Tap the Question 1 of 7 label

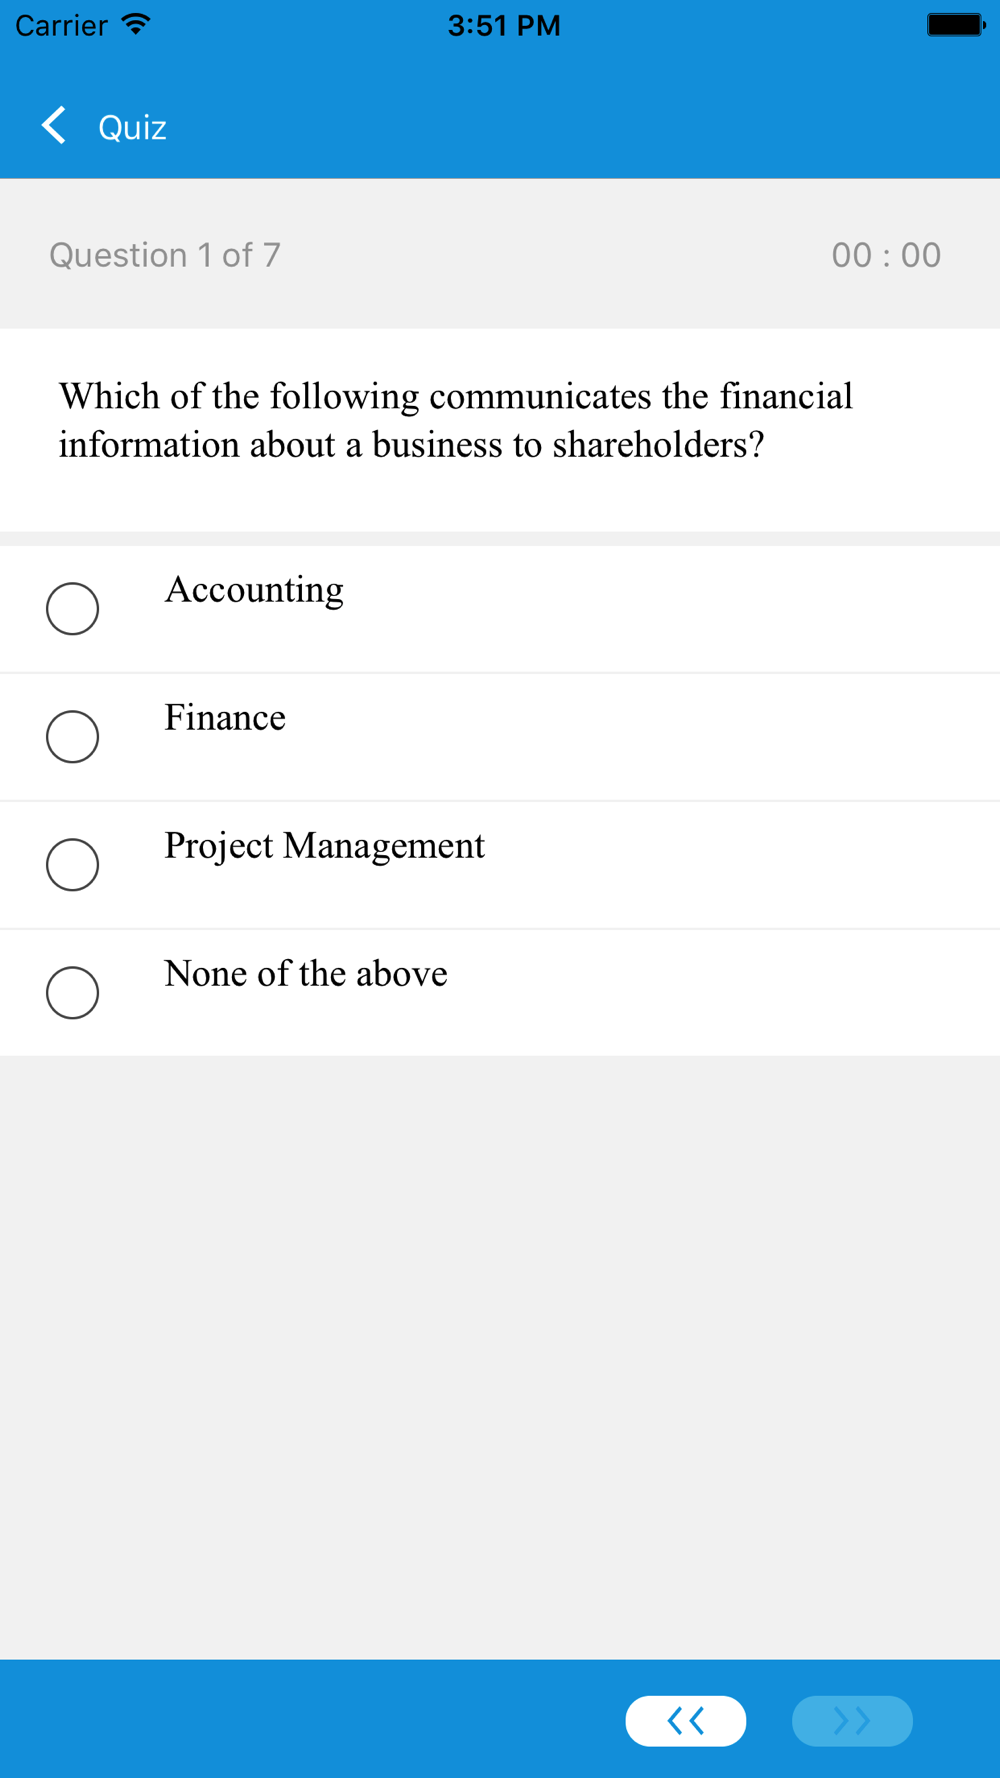coord(165,255)
